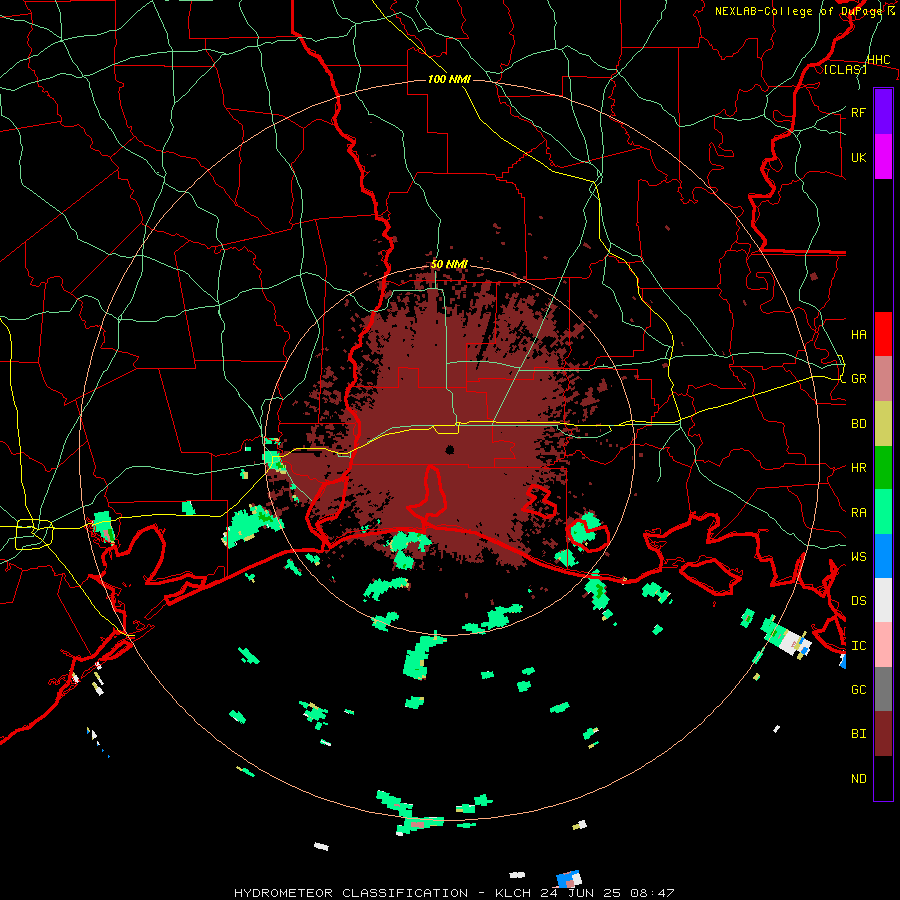The image size is (900, 900).
Task: Click the IC legend label
Action: (858, 646)
